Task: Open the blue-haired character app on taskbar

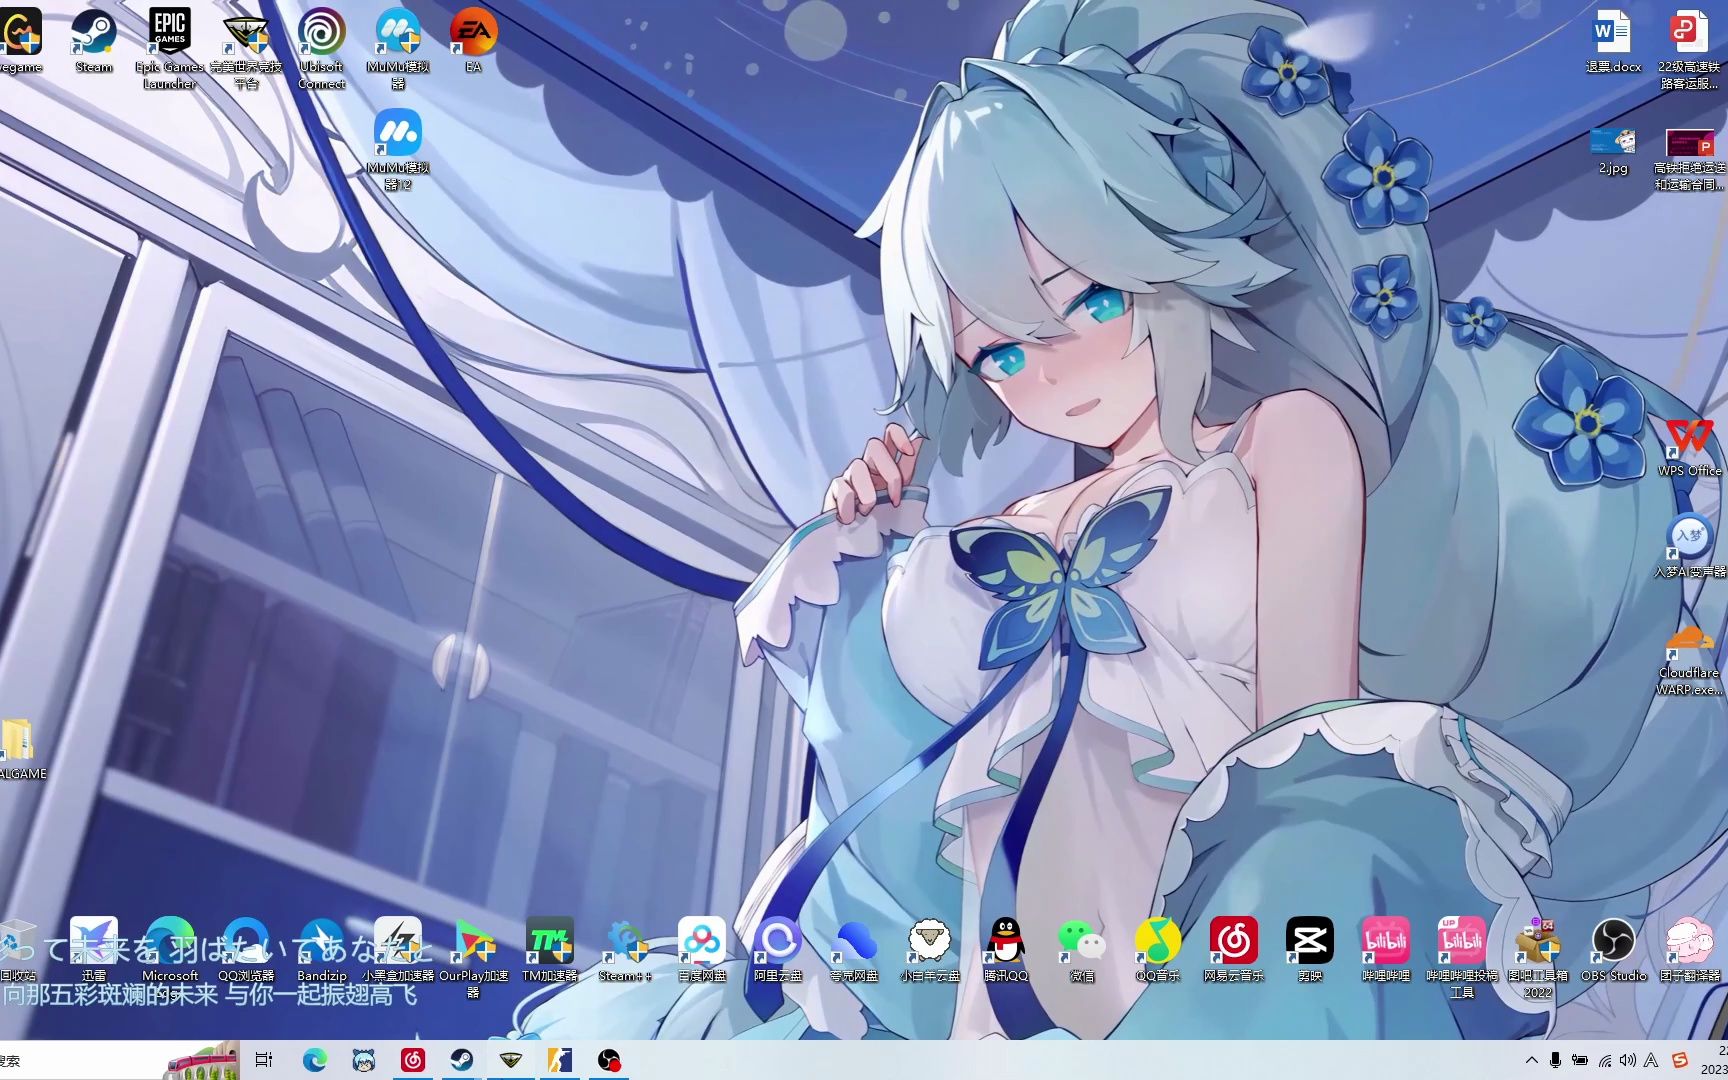Action: tap(364, 1060)
